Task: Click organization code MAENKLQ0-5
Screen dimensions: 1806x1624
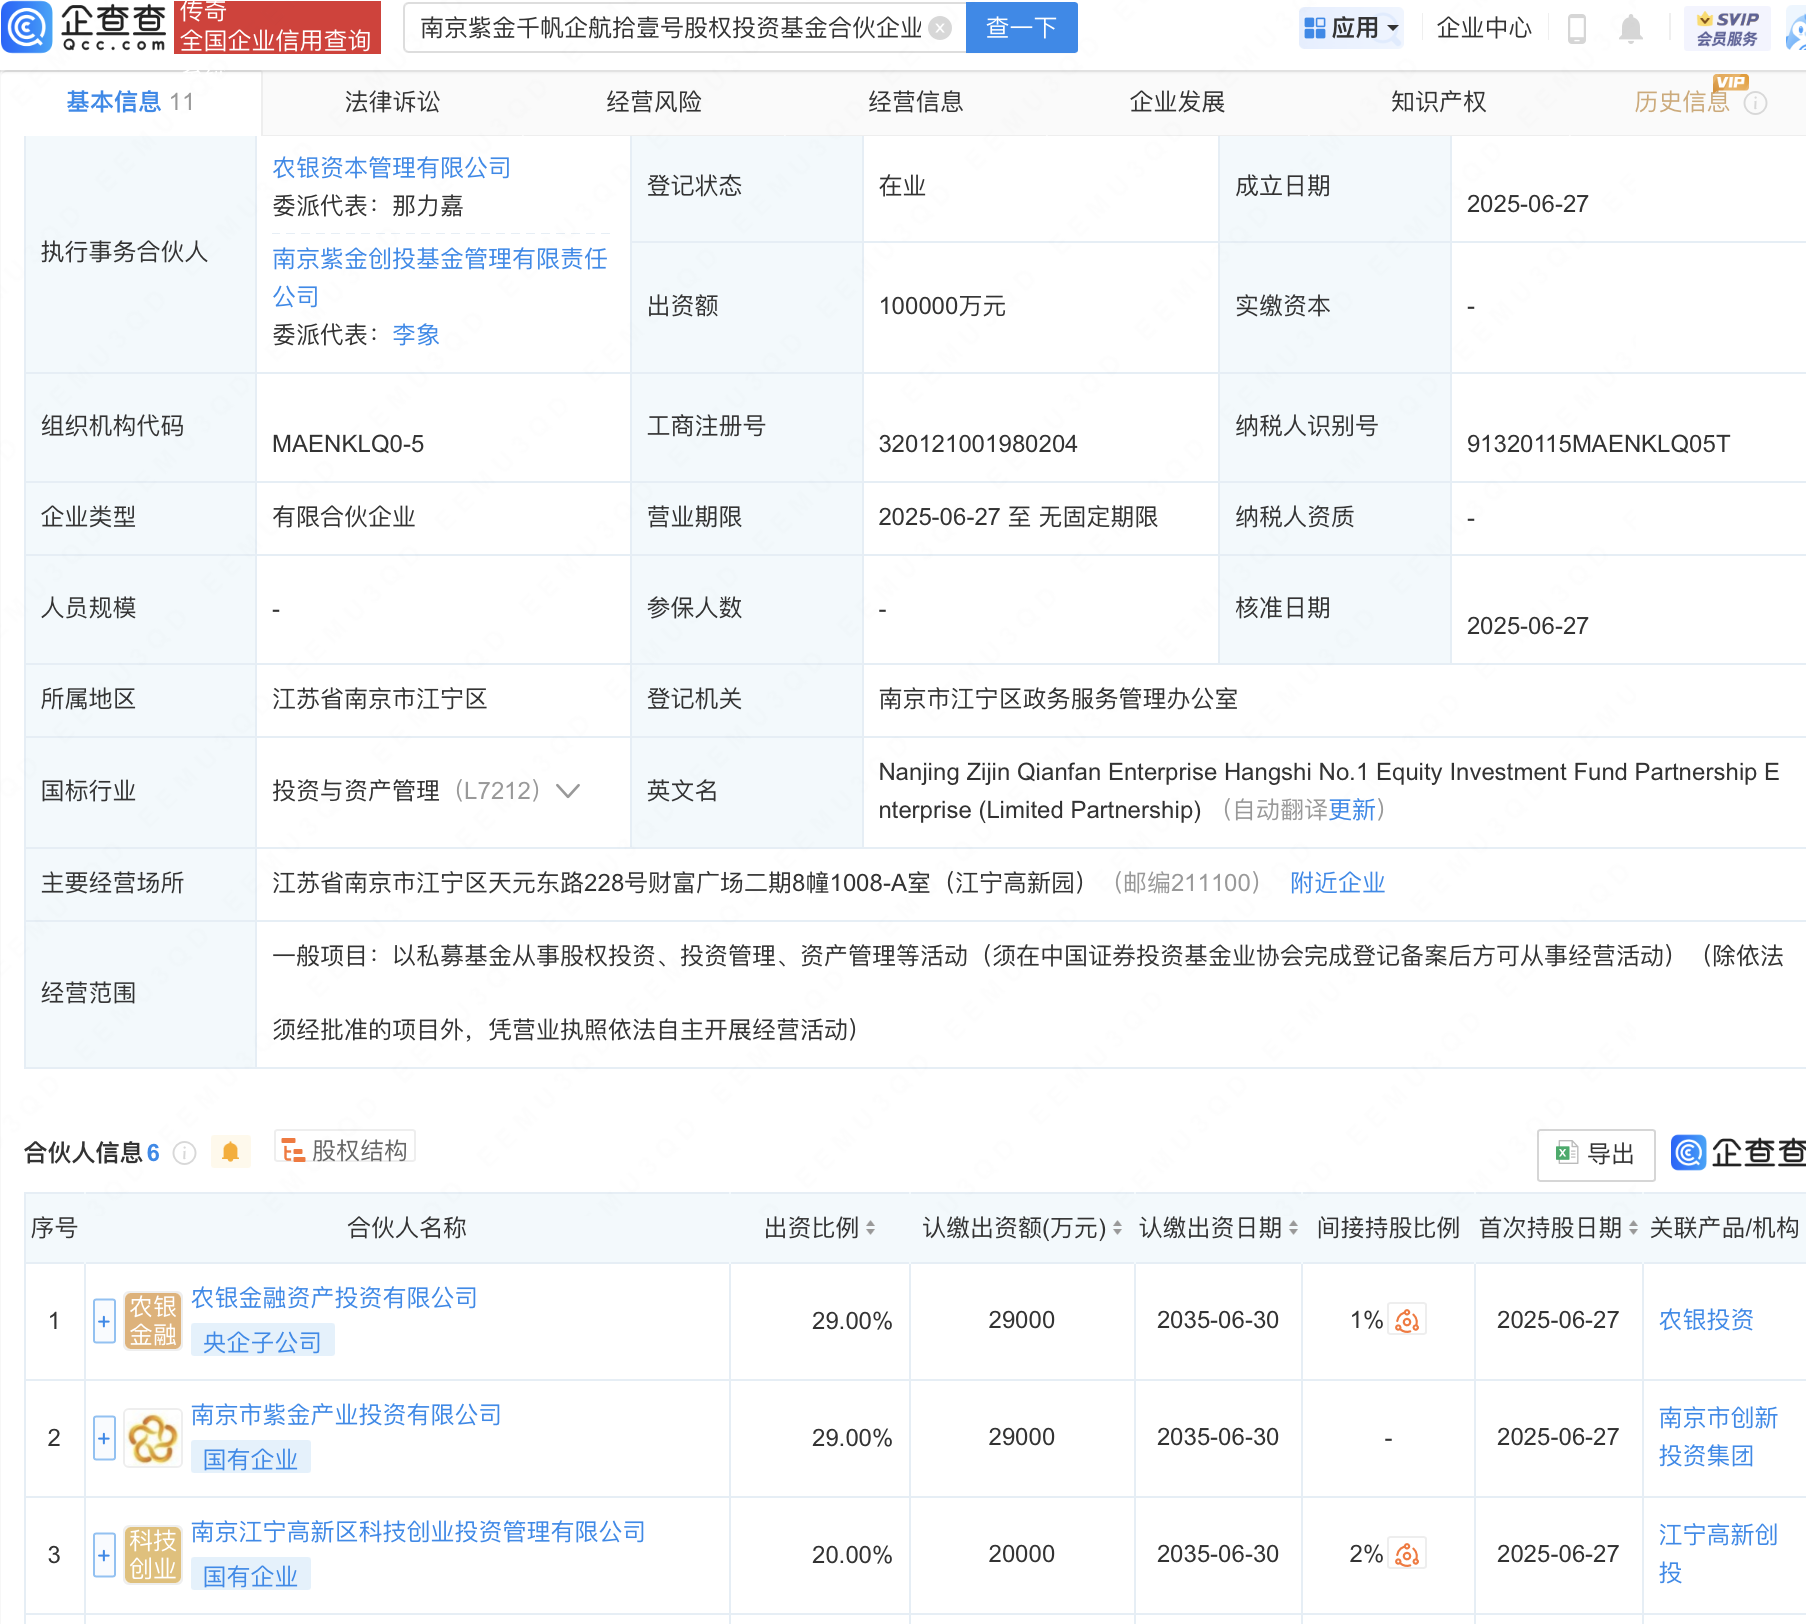Action: 348,444
